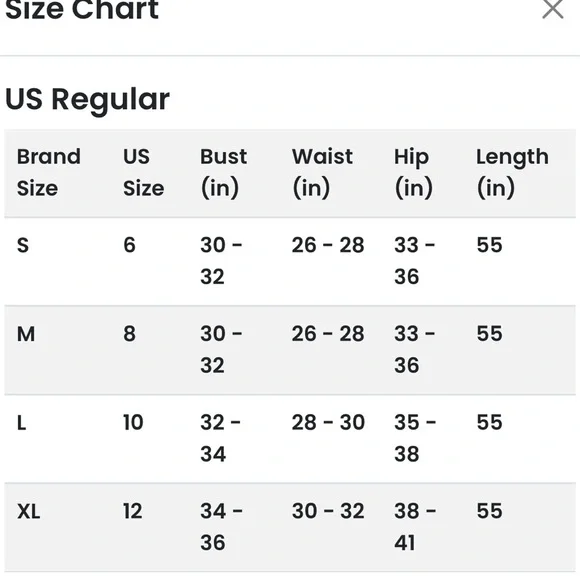The height and width of the screenshot is (580, 580).
Task: Select the M brand size row
Action: click(x=290, y=350)
